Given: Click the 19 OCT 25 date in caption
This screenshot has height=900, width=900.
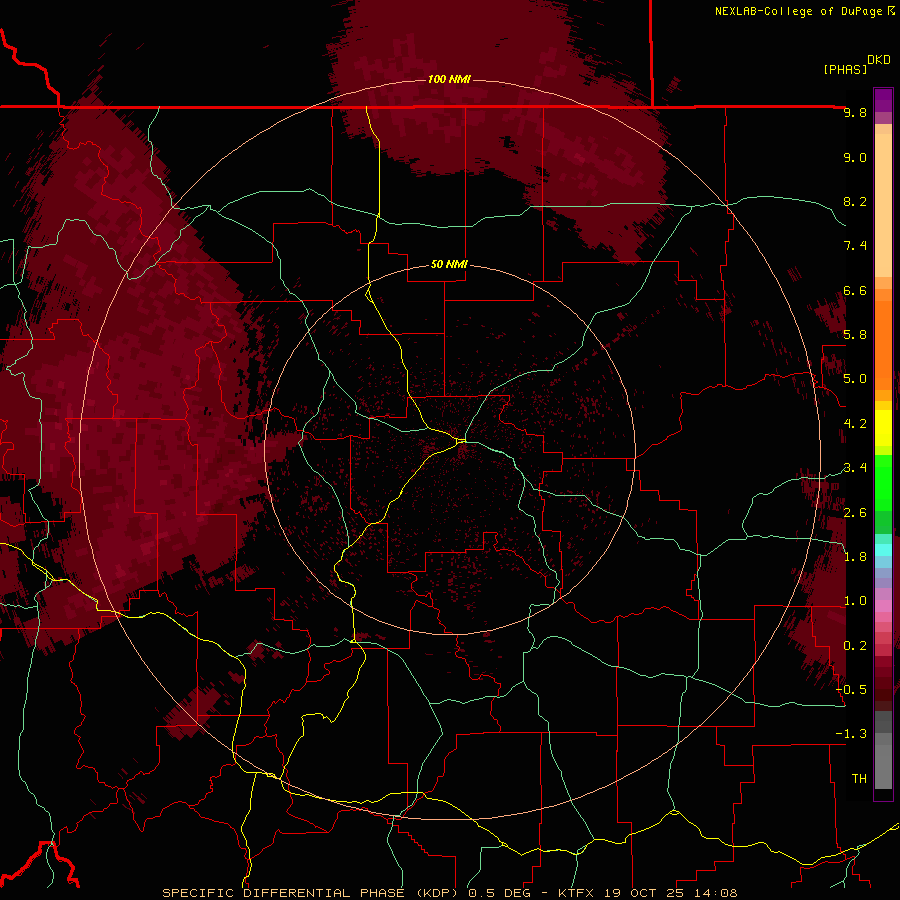Looking at the screenshot, I should point(642,893).
